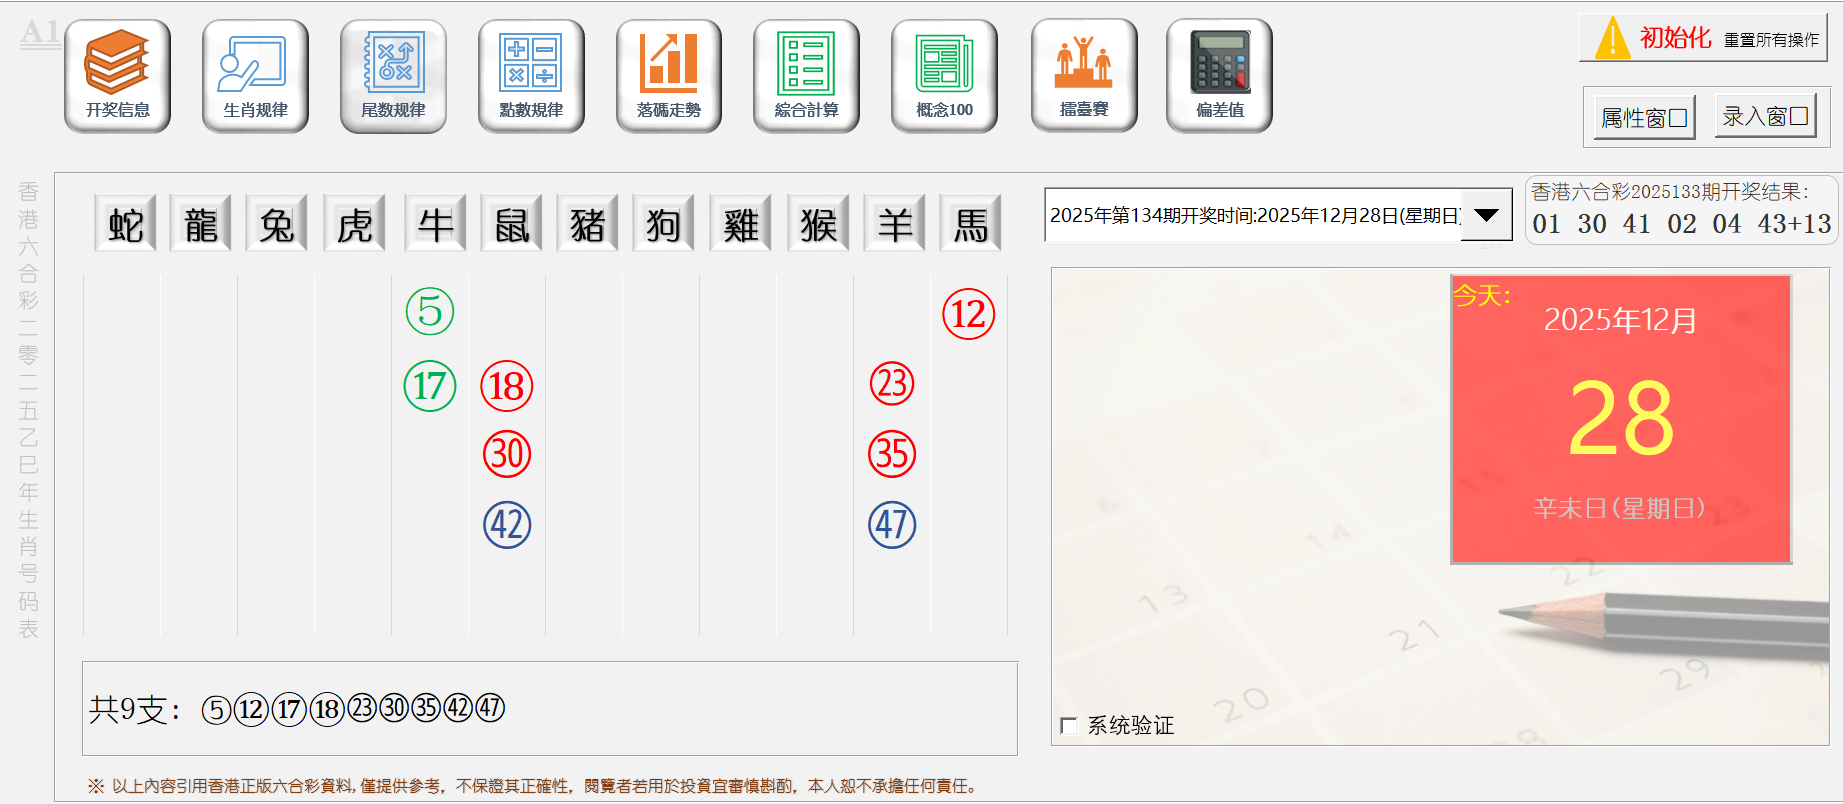Image resolution: width=1843 pixels, height=804 pixels.
Task: Expand the draw period dropdown arrow
Action: click(x=1486, y=215)
